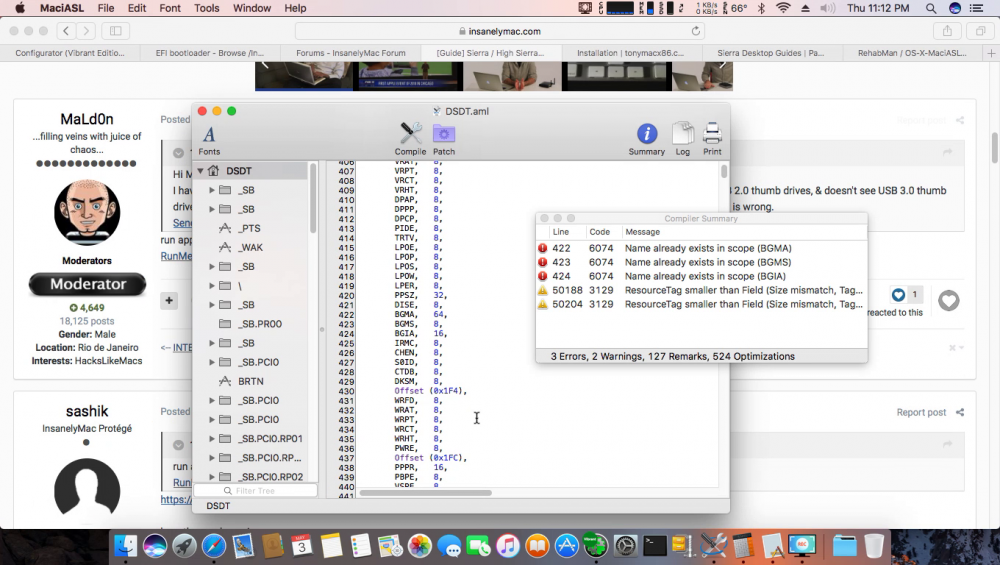Toggle Safari's sidebar button
The image size is (1000, 565).
(115, 31)
